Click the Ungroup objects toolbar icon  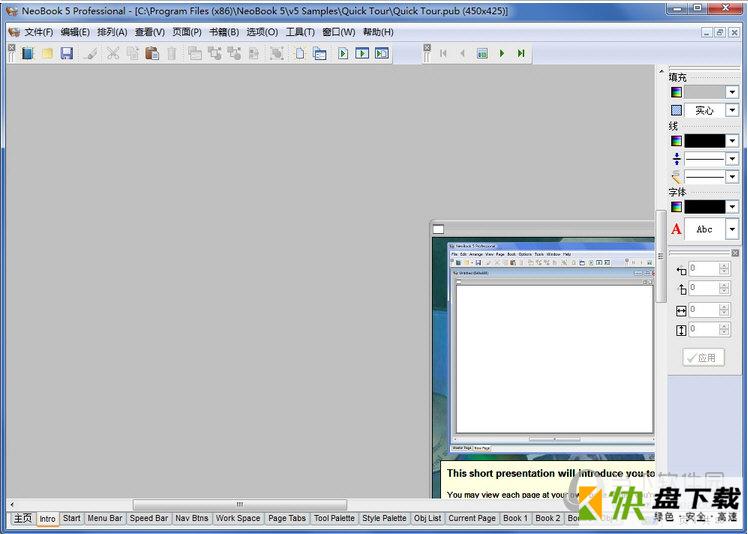(234, 53)
